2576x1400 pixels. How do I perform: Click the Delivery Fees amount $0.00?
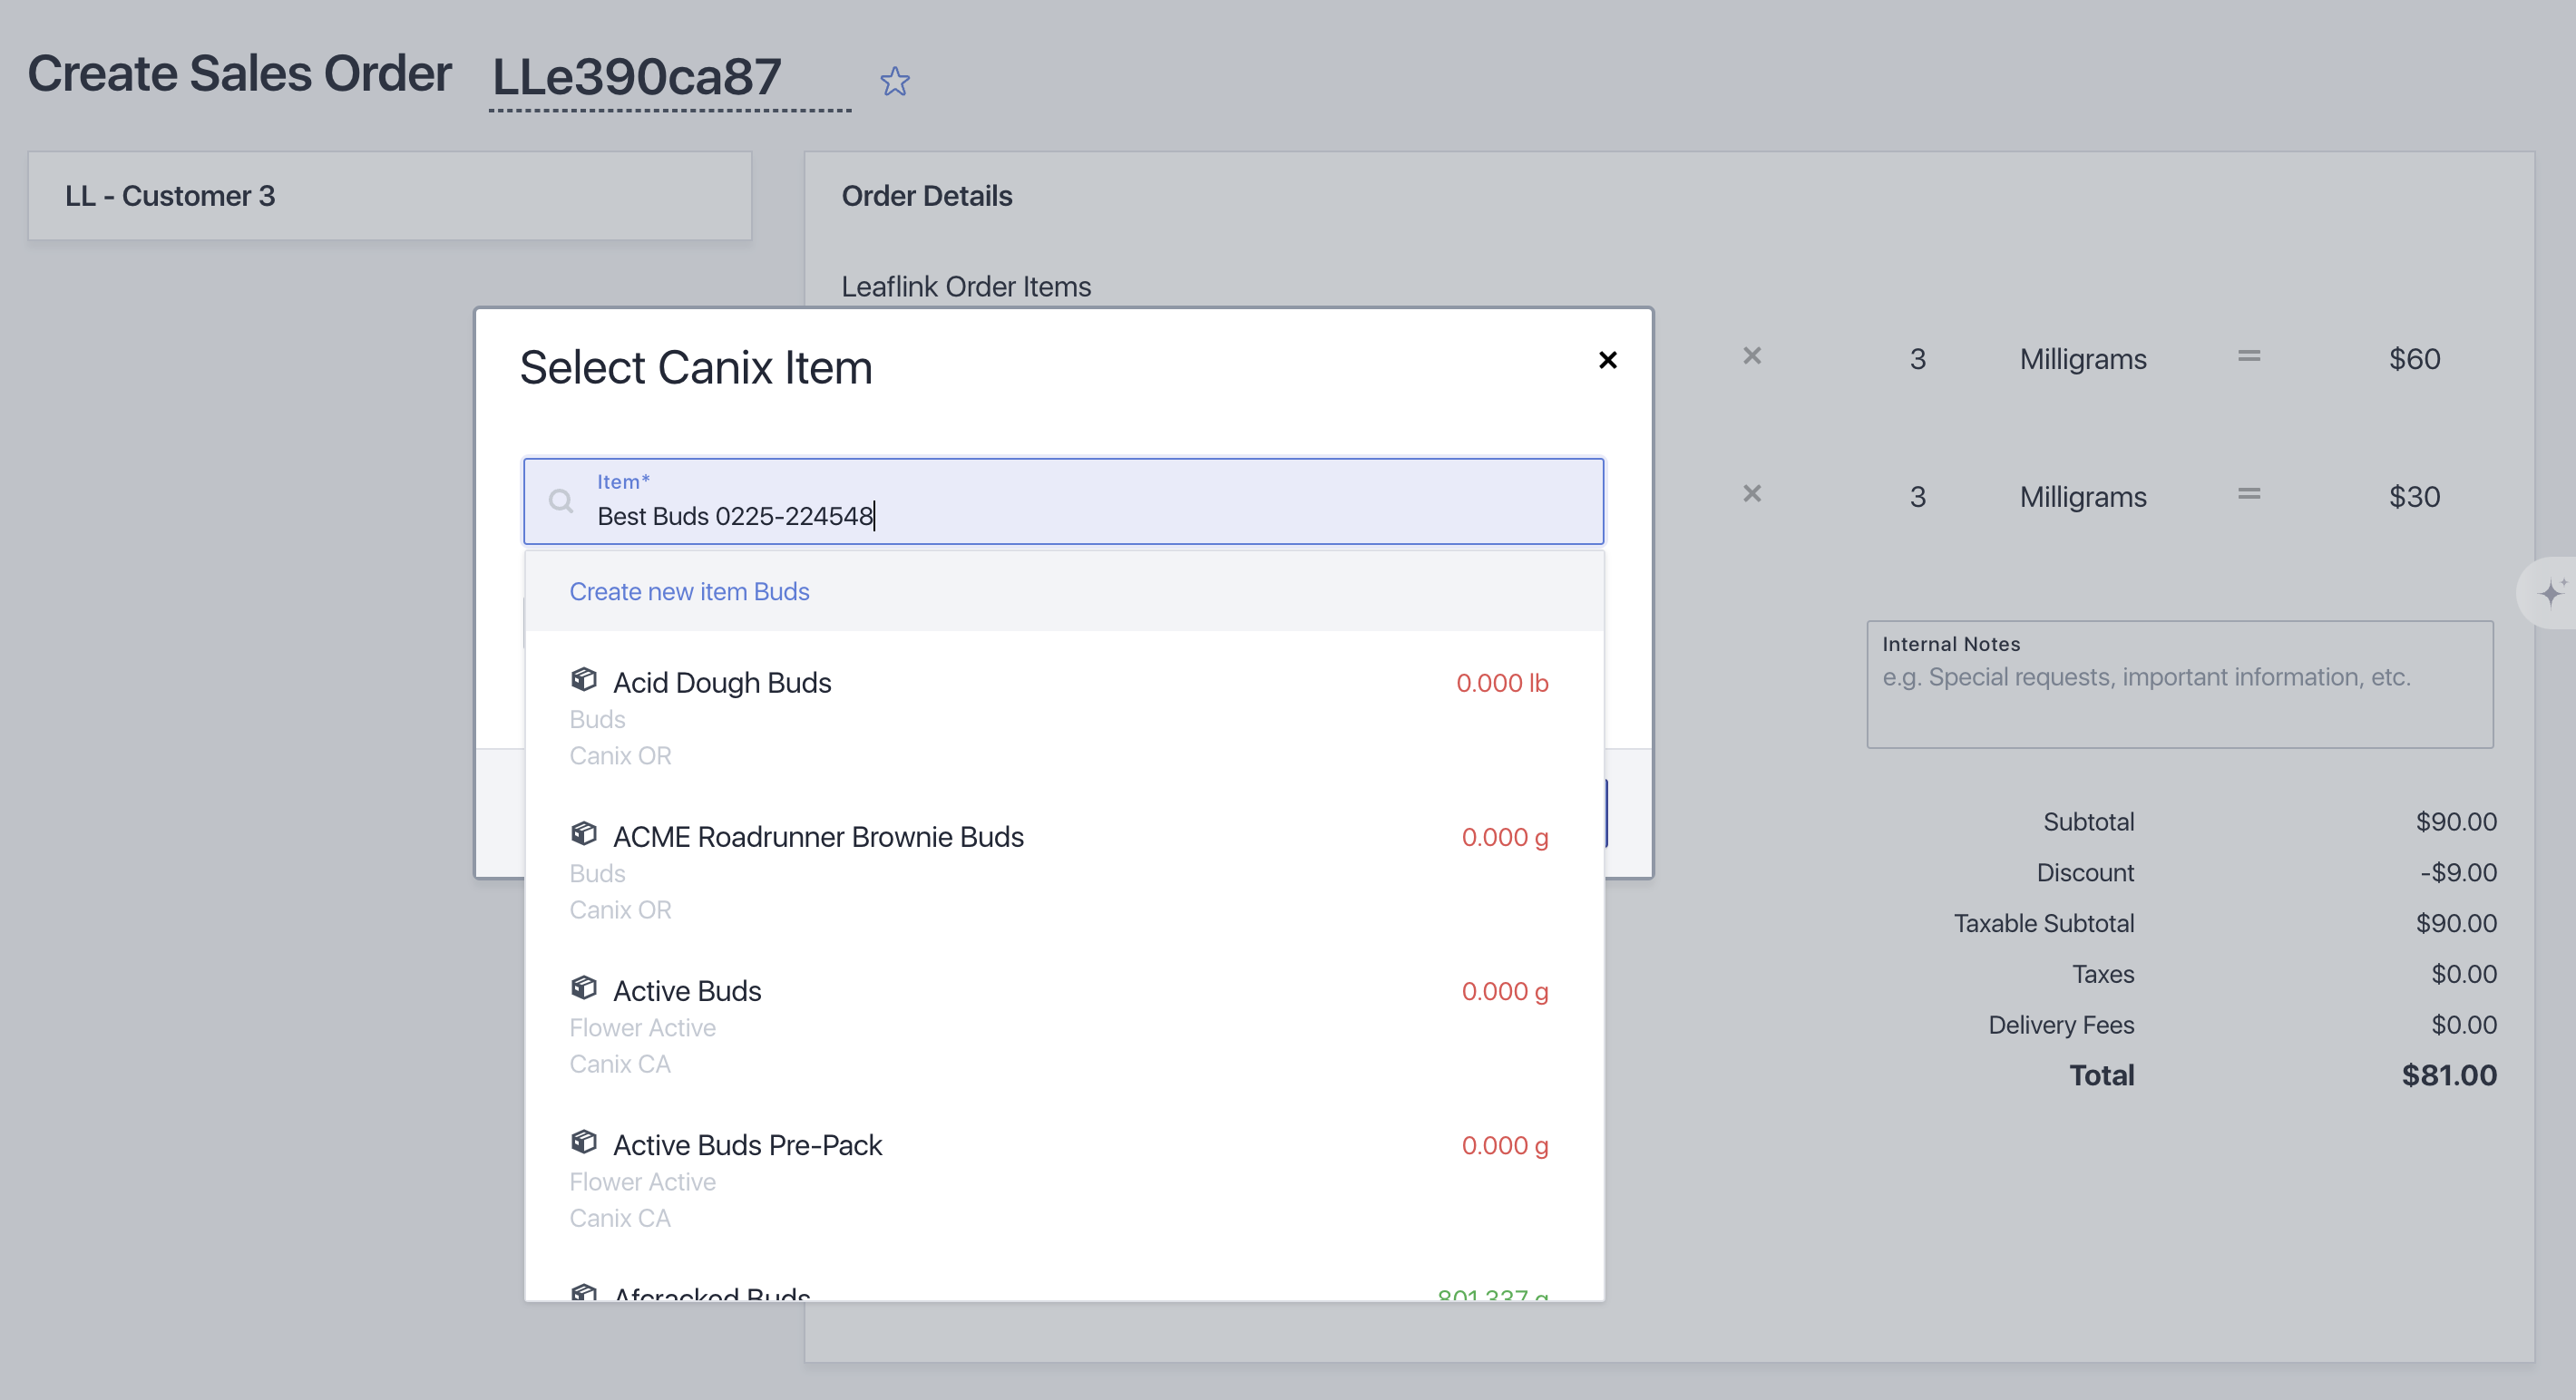pyautogui.click(x=2464, y=1025)
